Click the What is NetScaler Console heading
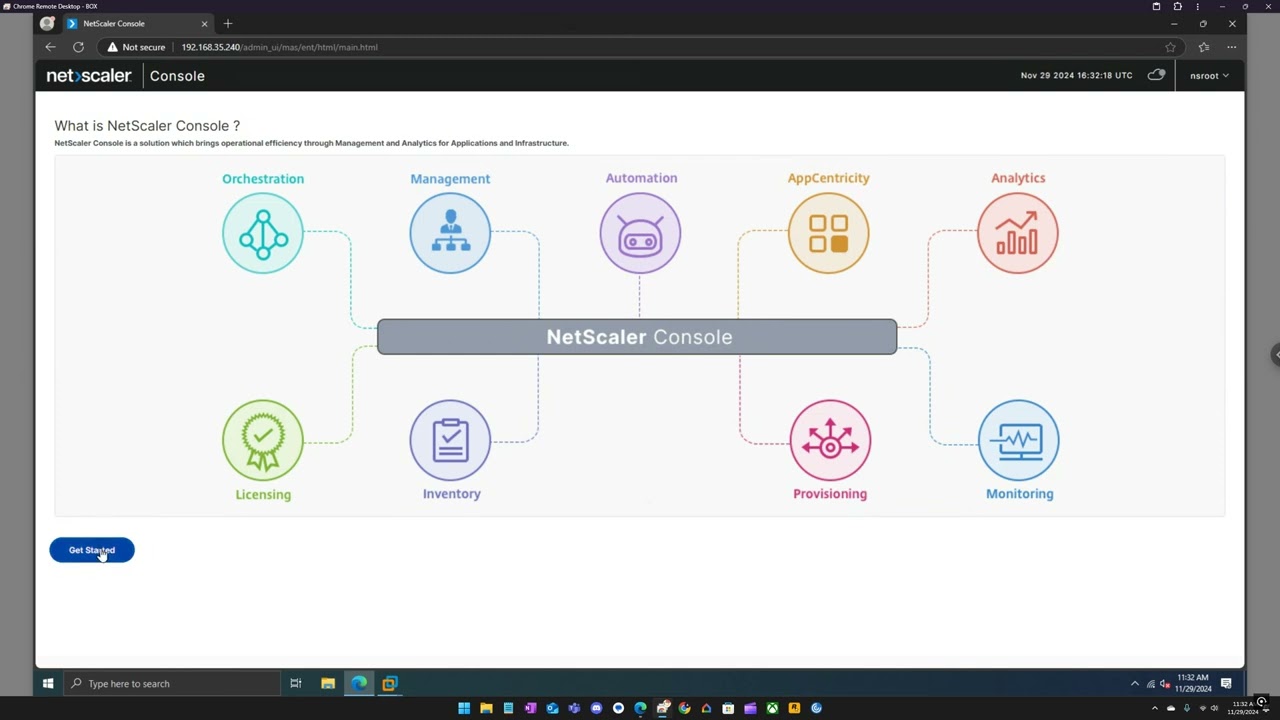1280x720 pixels. click(147, 126)
